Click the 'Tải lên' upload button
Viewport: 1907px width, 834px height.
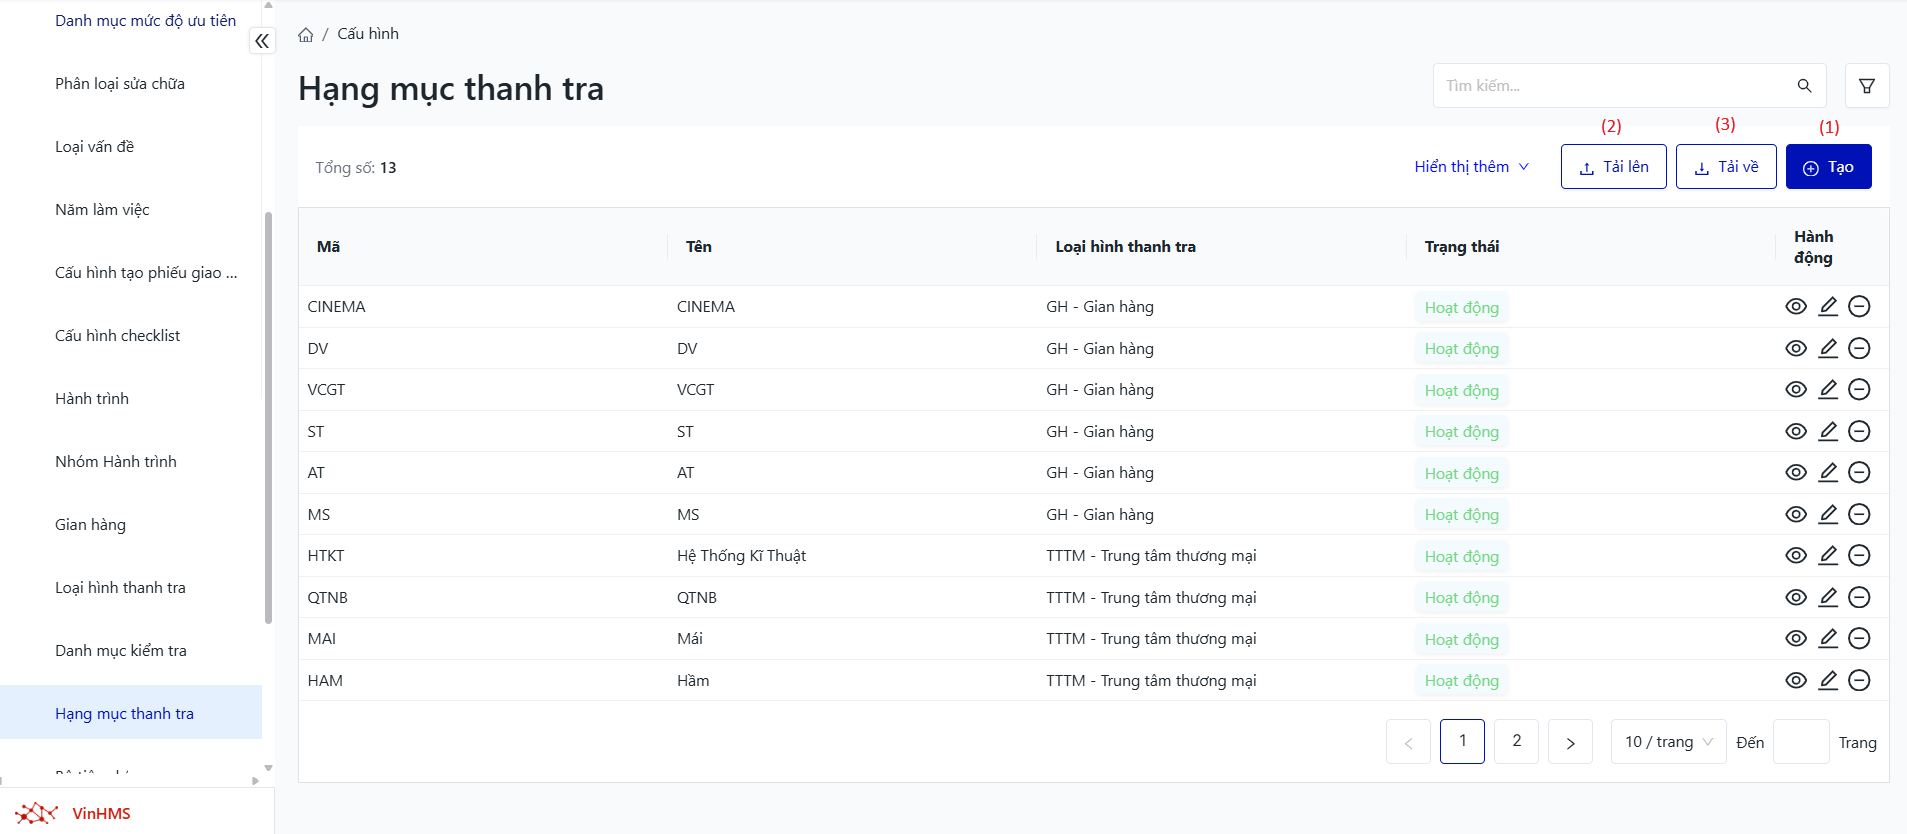(1613, 167)
